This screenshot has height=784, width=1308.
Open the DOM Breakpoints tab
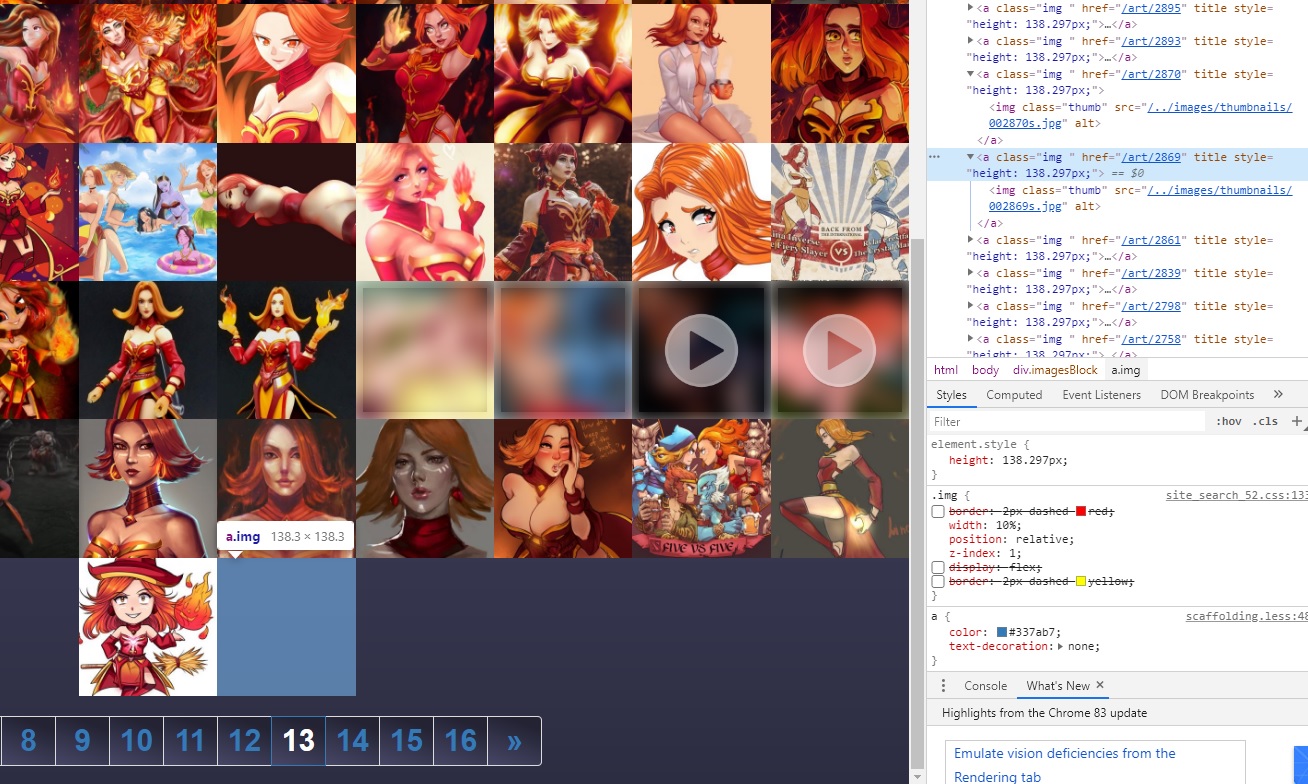click(1207, 394)
